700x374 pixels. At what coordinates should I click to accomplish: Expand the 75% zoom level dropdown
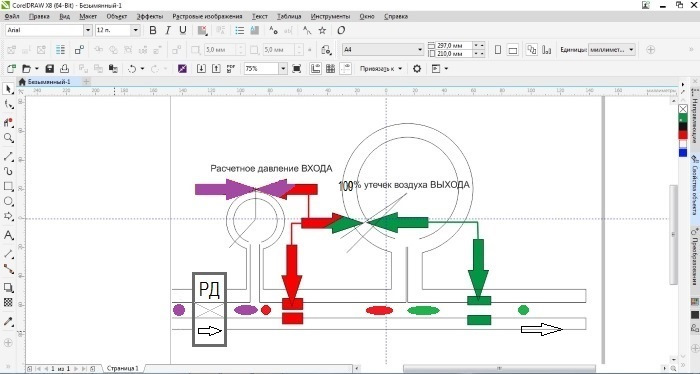tap(283, 69)
